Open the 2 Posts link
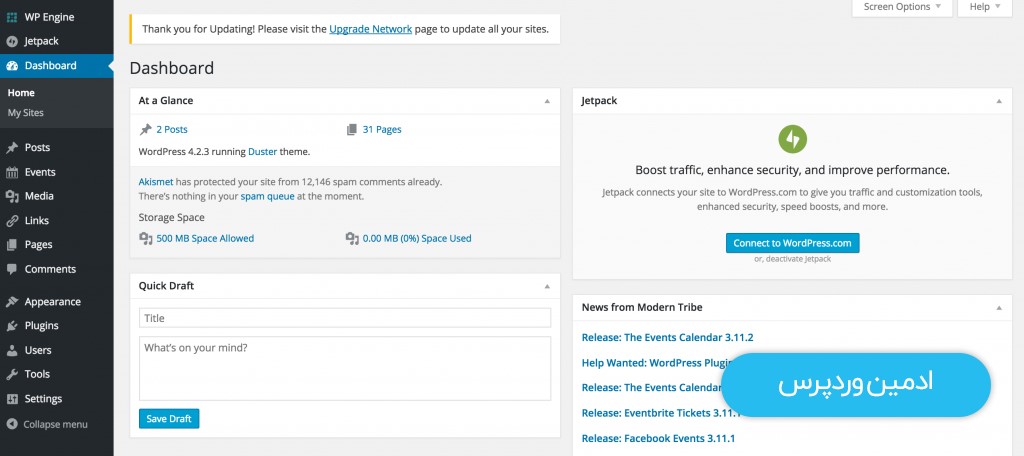1024x456 pixels. pos(172,129)
